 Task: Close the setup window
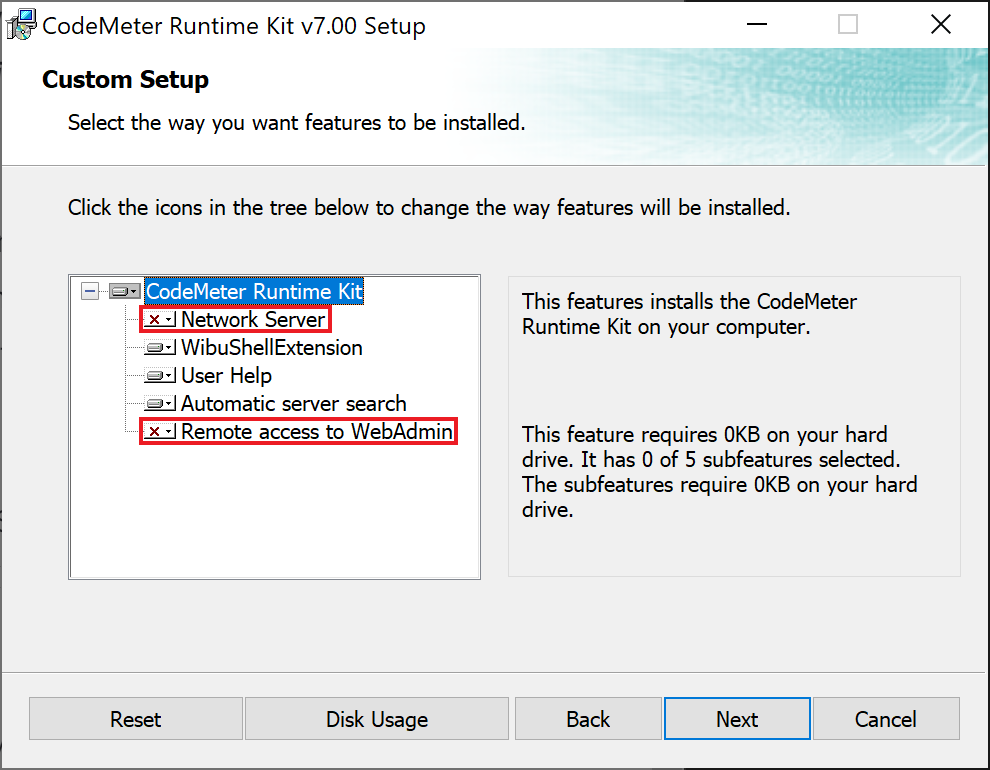point(940,25)
